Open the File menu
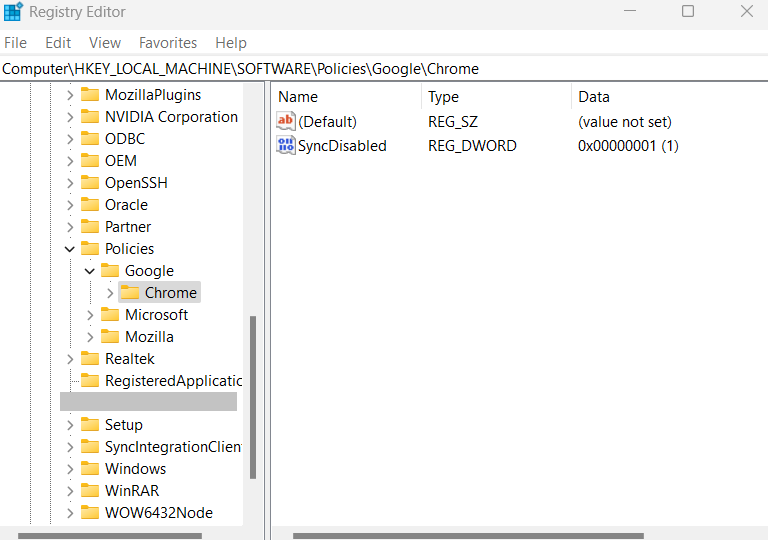This screenshot has width=768, height=540. click(x=15, y=43)
